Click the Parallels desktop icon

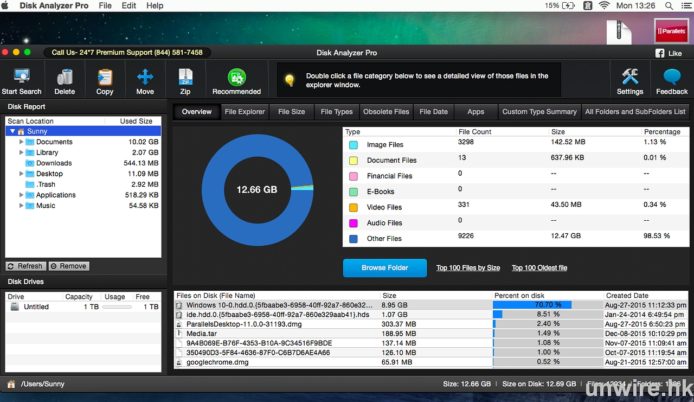tap(671, 31)
